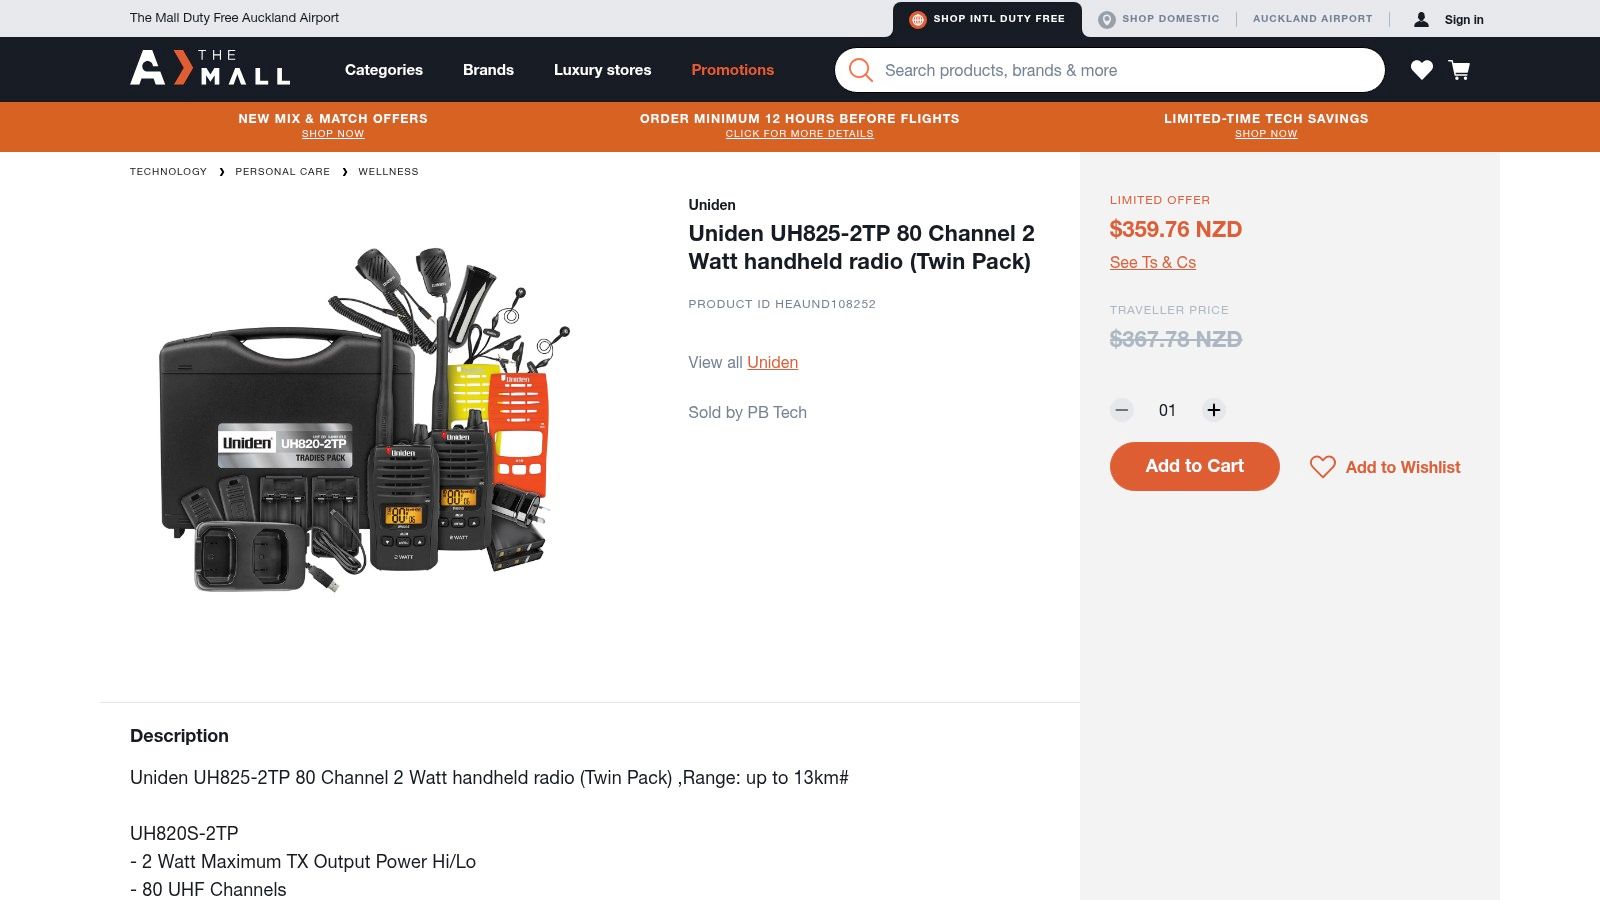Open the shopping cart icon
This screenshot has width=1600, height=900.
[1459, 70]
